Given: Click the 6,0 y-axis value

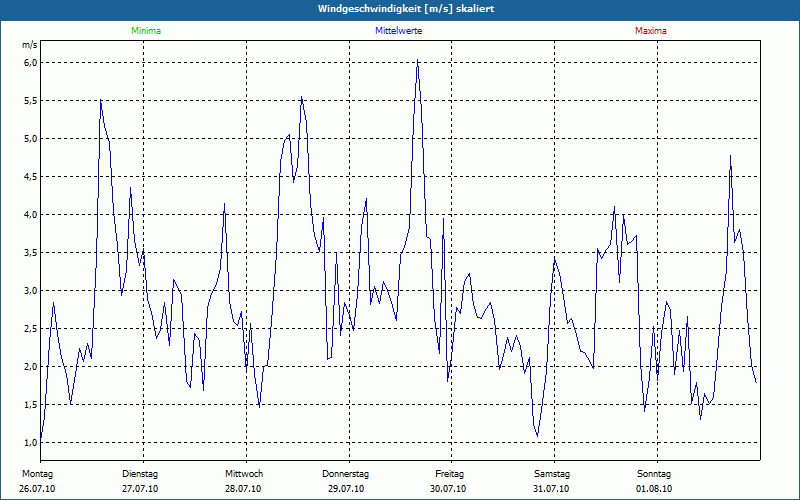Looking at the screenshot, I should (x=31, y=63).
